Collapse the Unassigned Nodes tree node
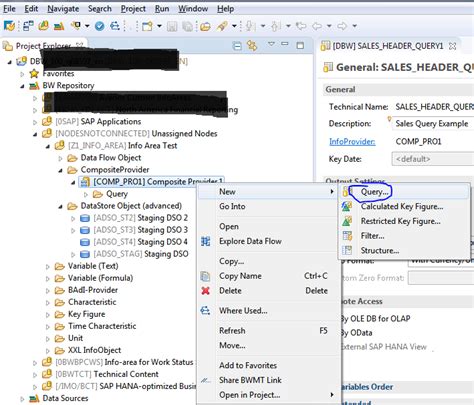 pos(35,134)
